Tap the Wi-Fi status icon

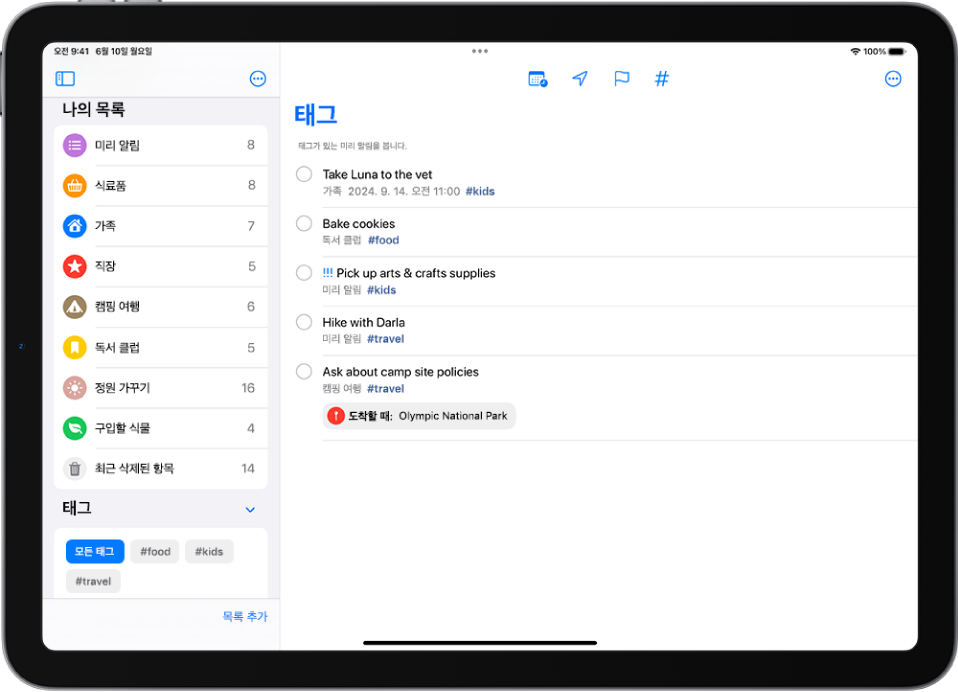855,51
